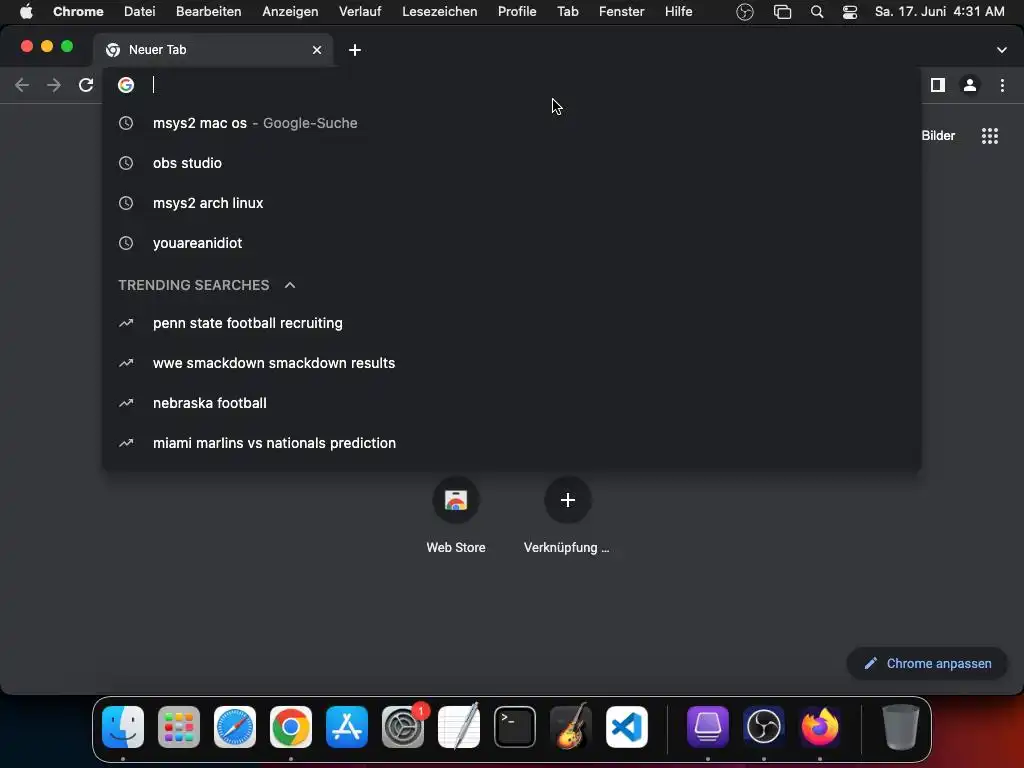Viewport: 1024px width, 768px height.
Task: Click the Google icon in address bar
Action: [126, 85]
